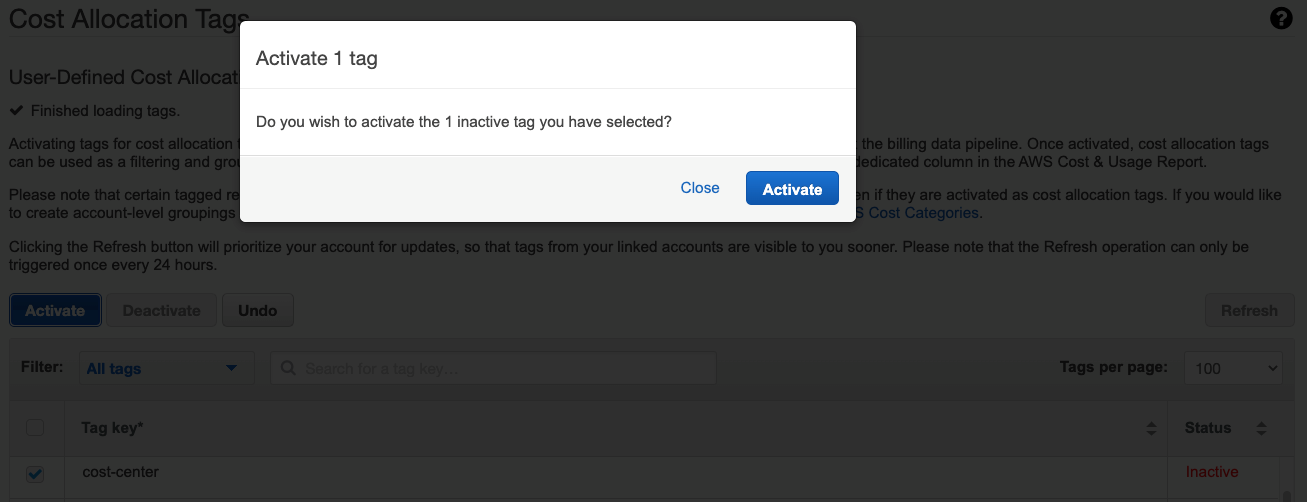Sort by the Tag key column arrows
The height and width of the screenshot is (502, 1307).
(x=1151, y=428)
